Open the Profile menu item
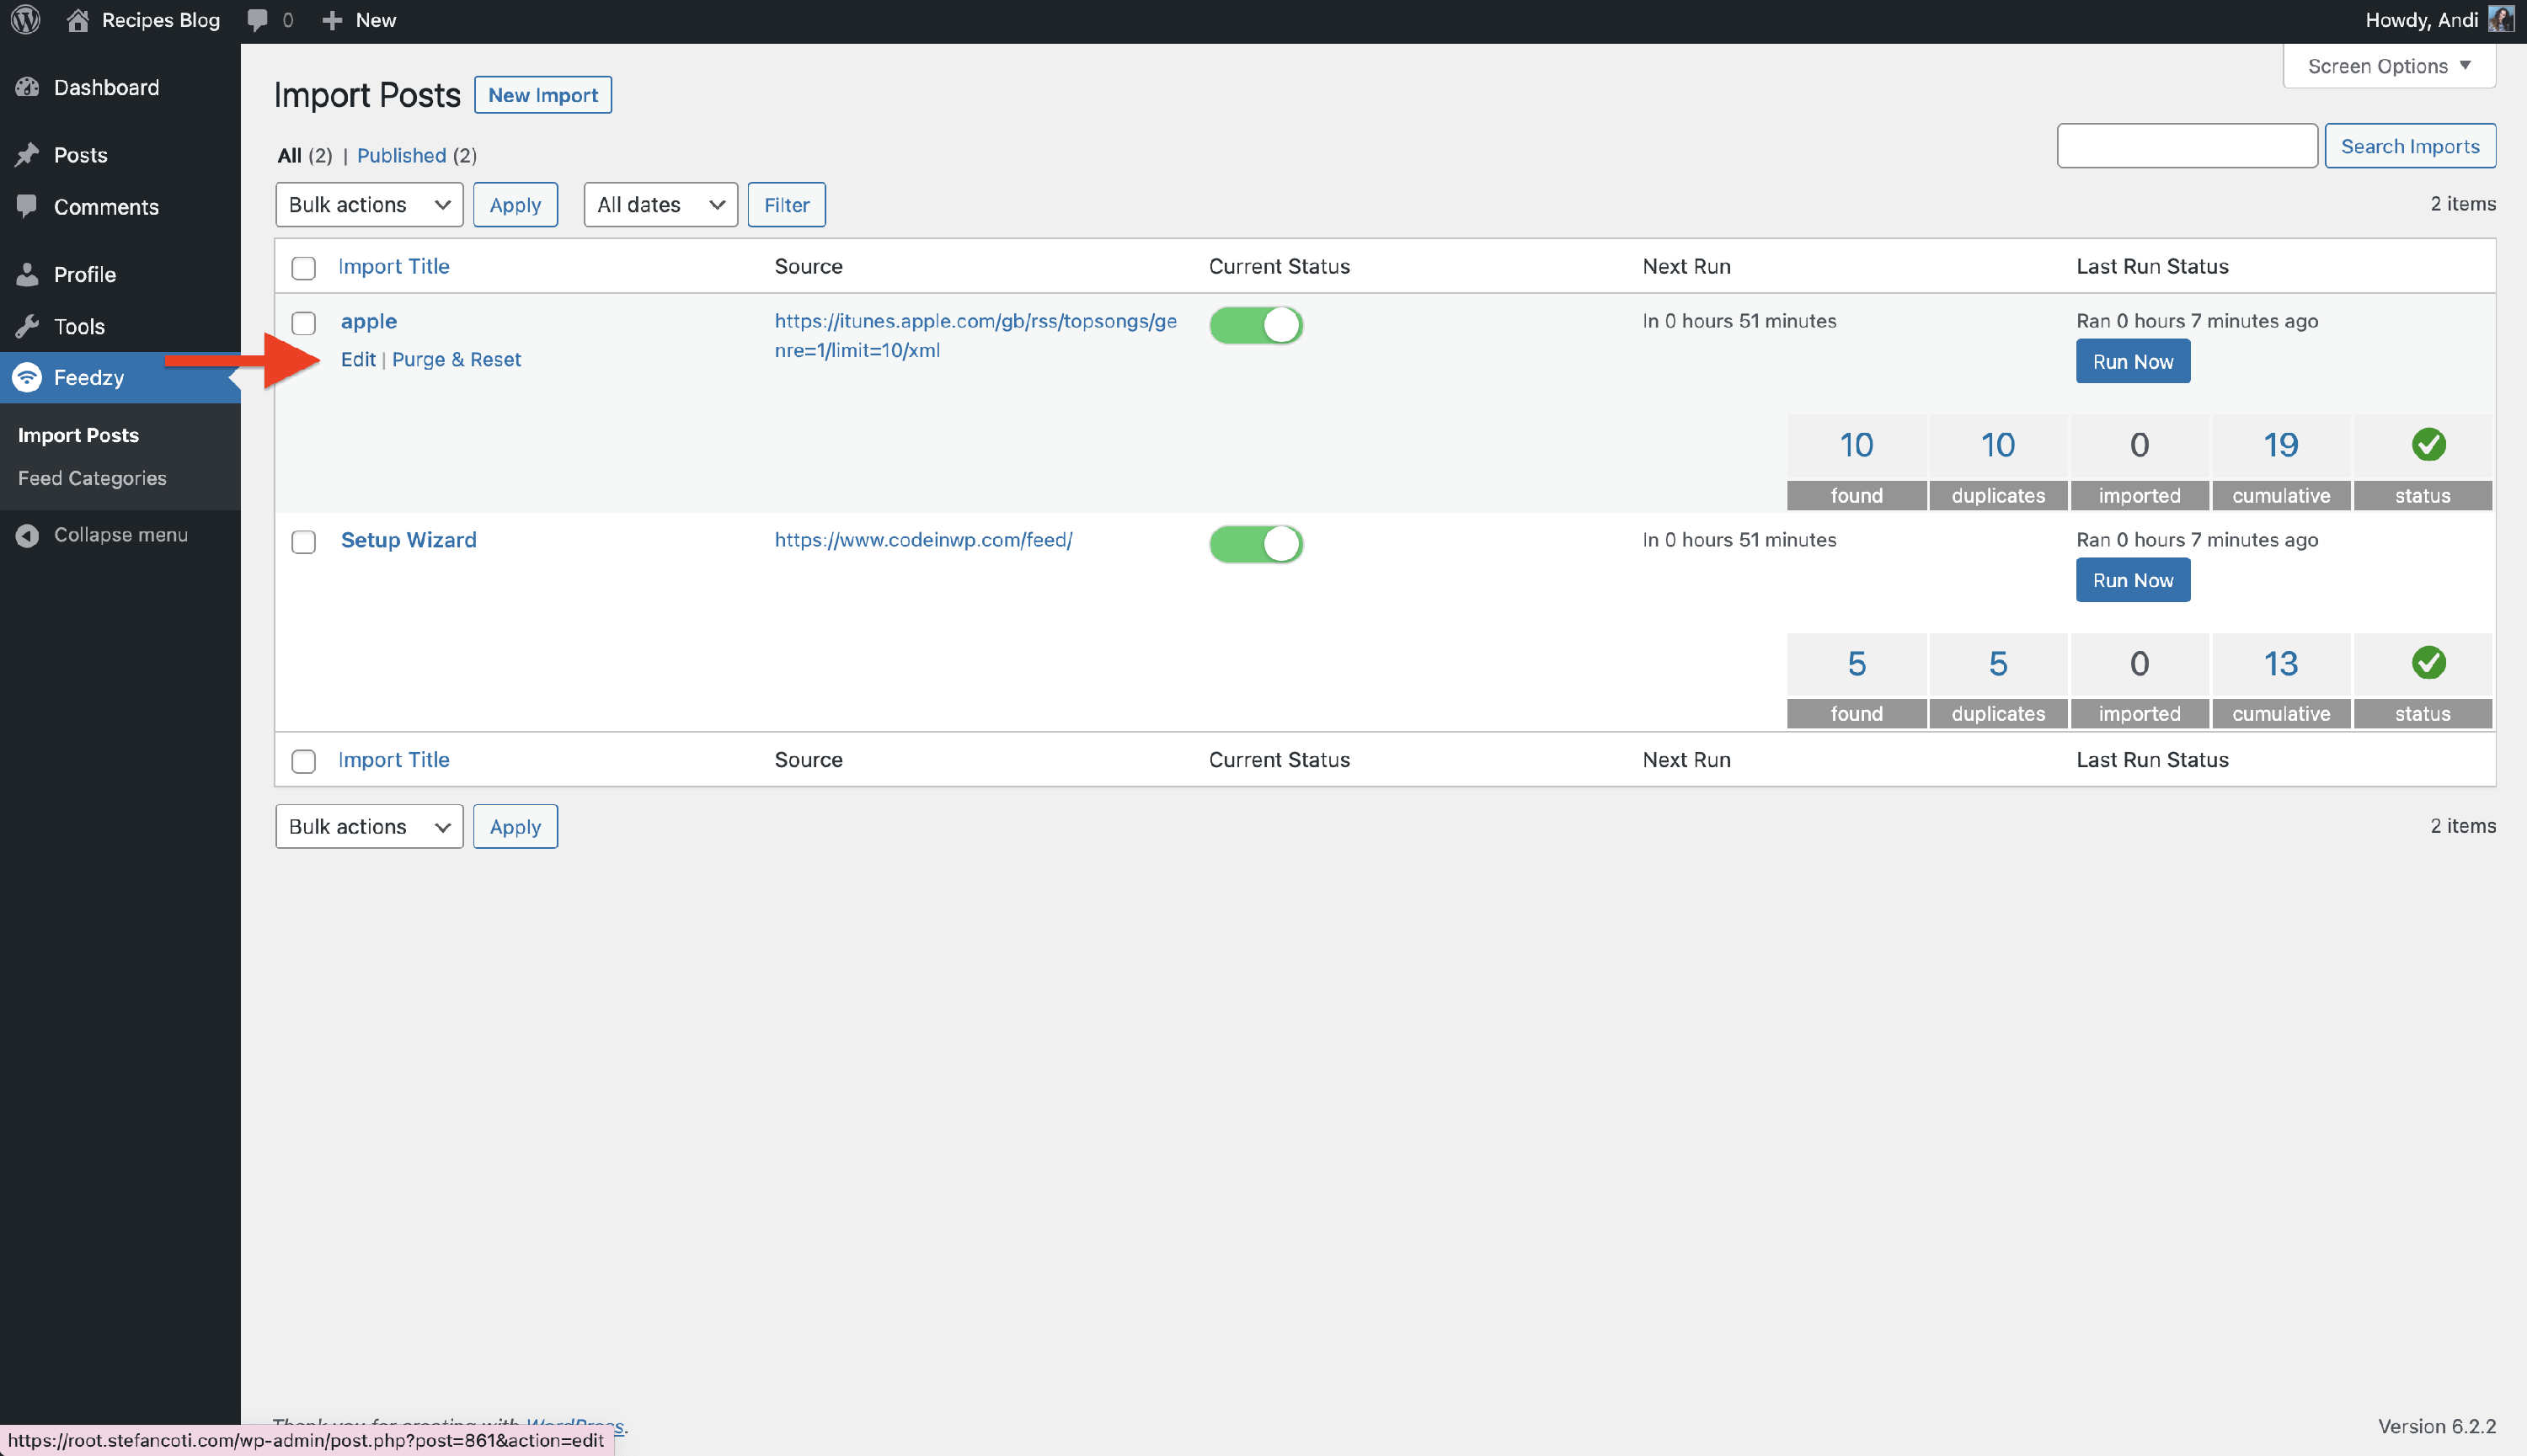 [84, 274]
